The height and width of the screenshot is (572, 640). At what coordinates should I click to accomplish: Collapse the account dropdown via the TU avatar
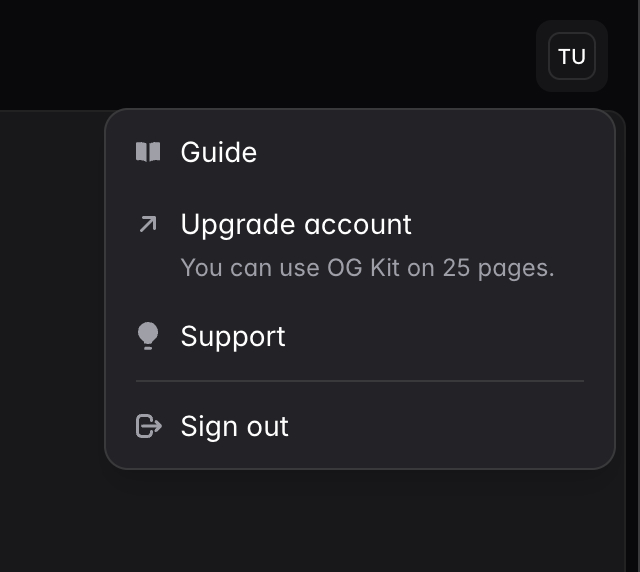pyautogui.click(x=572, y=56)
